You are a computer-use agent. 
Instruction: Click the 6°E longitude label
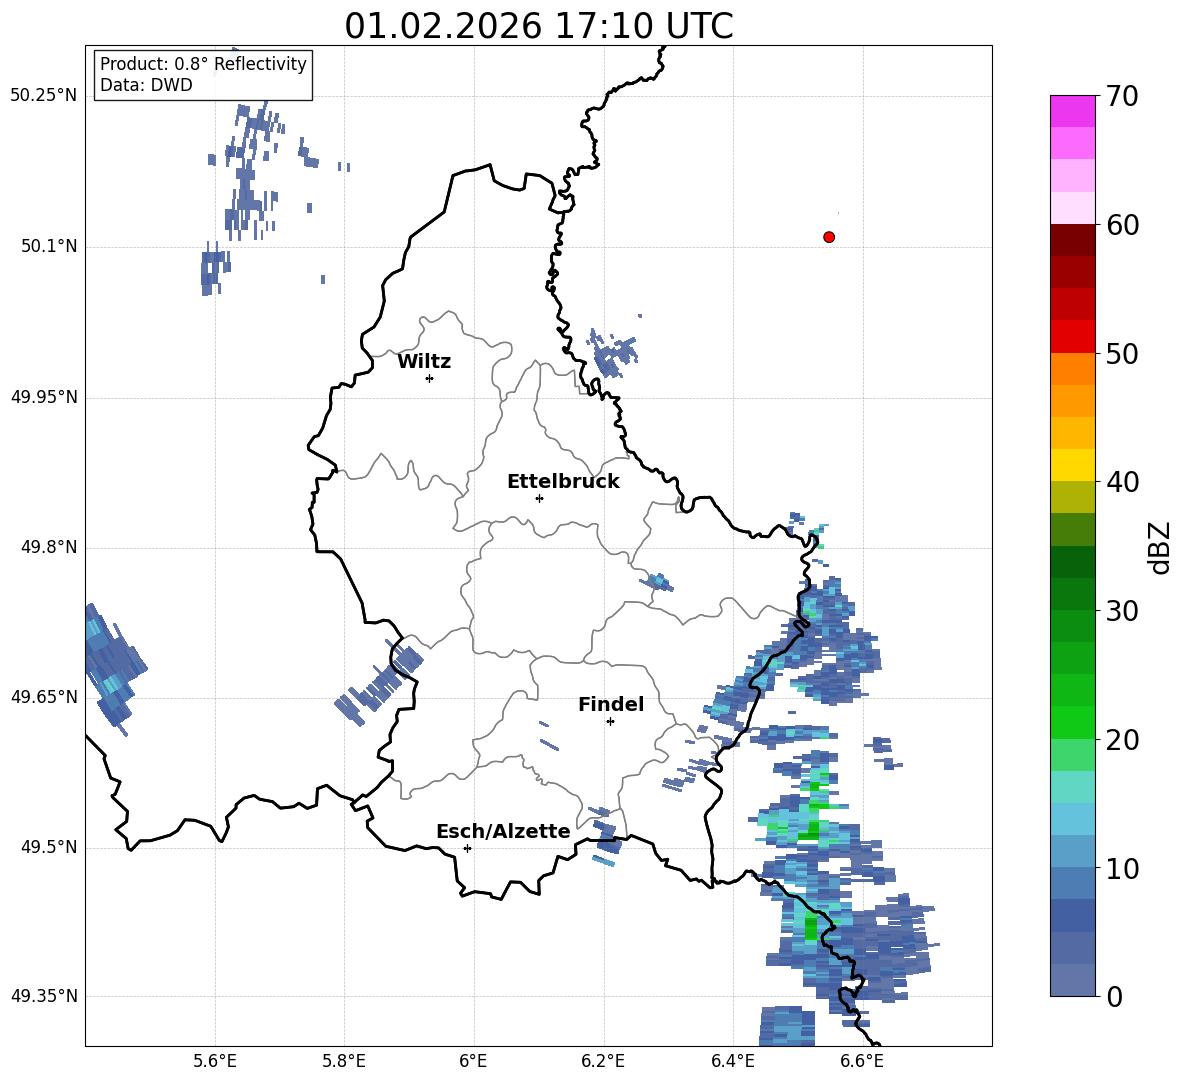pos(473,1062)
